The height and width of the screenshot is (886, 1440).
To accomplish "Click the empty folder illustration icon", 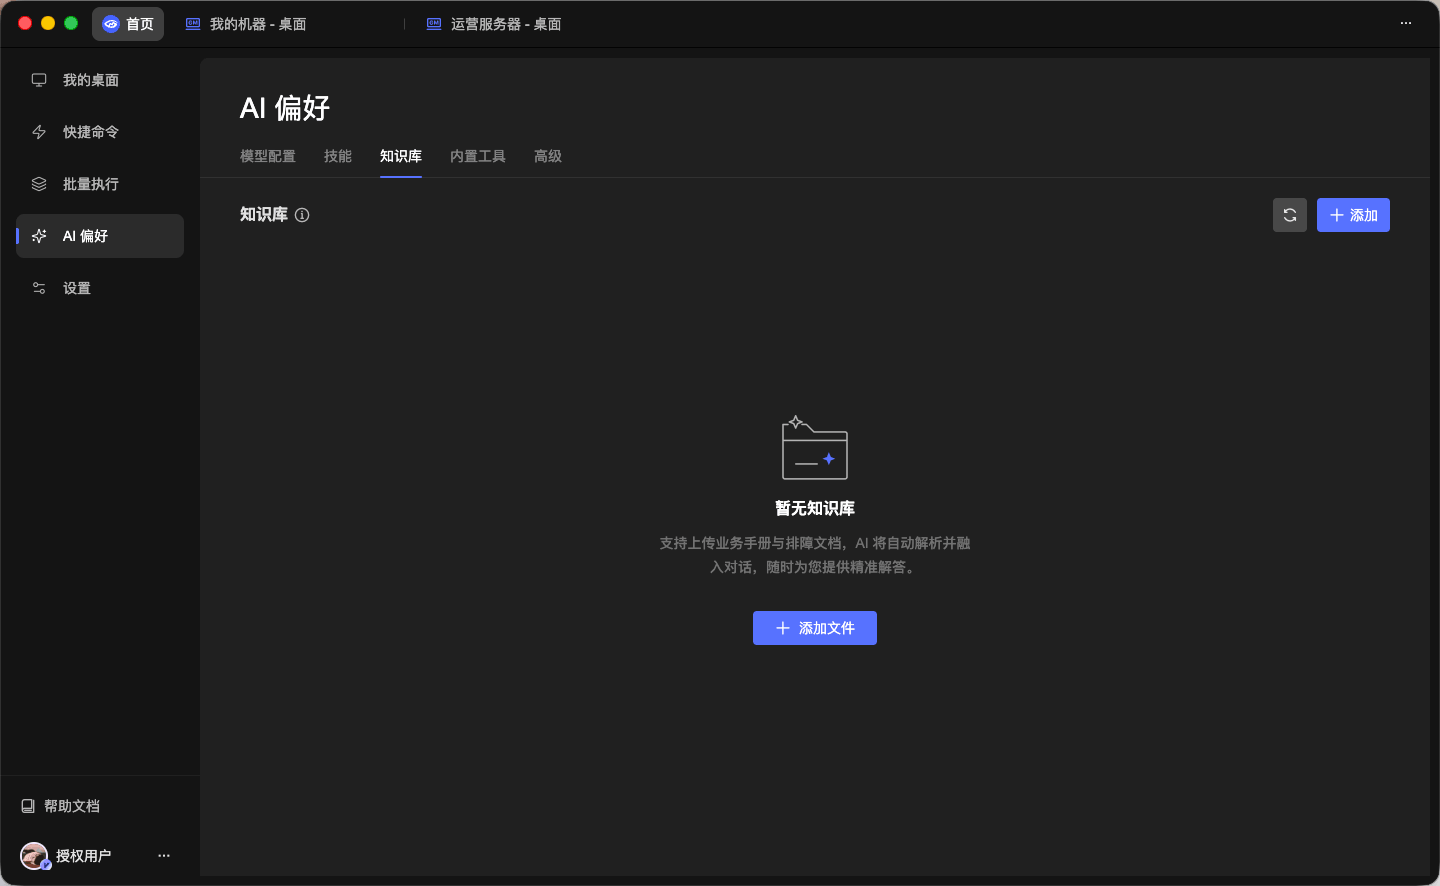I will [815, 447].
